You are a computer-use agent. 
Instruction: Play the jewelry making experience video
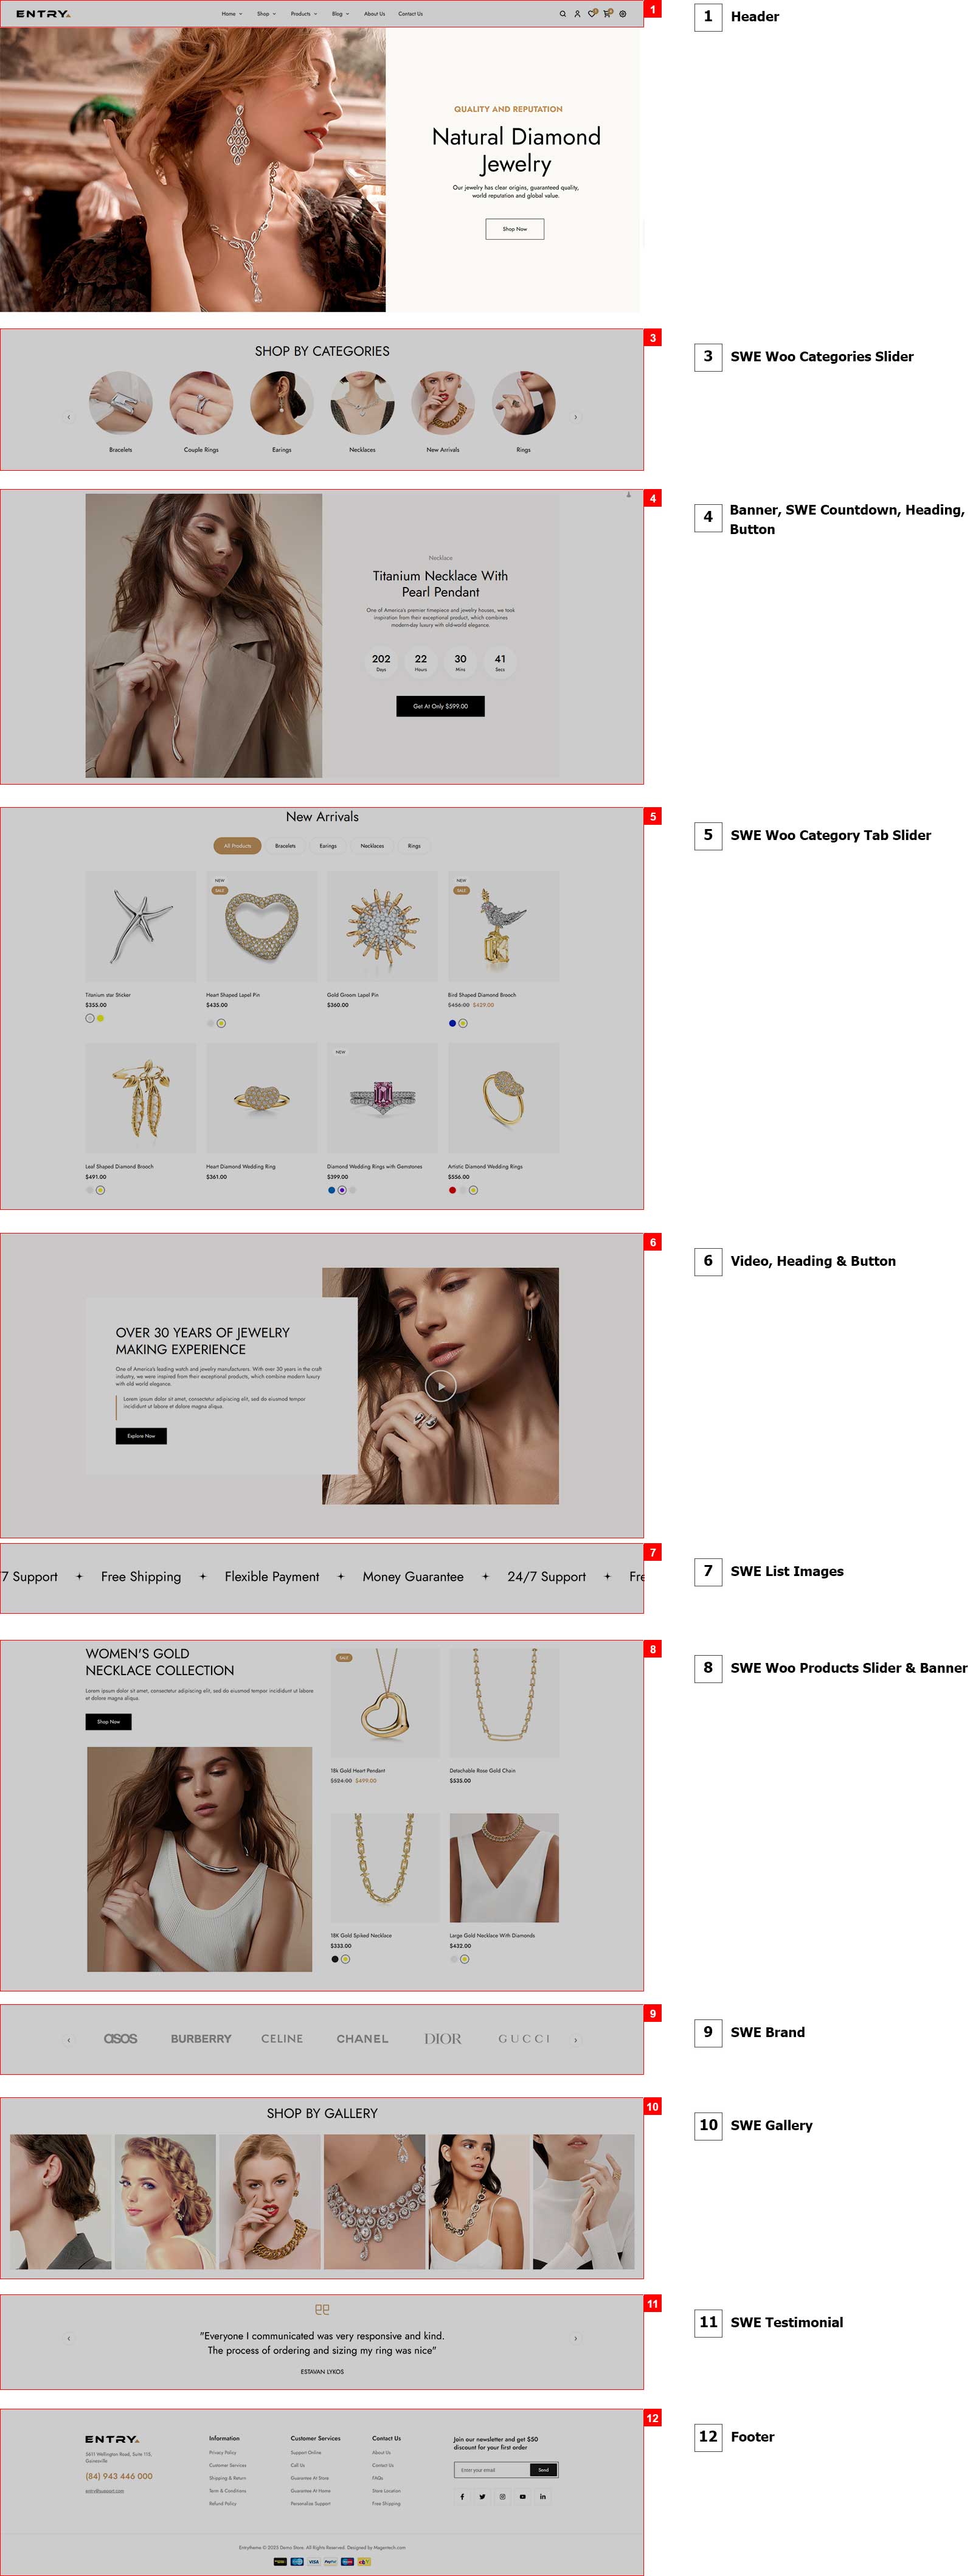pos(440,1385)
